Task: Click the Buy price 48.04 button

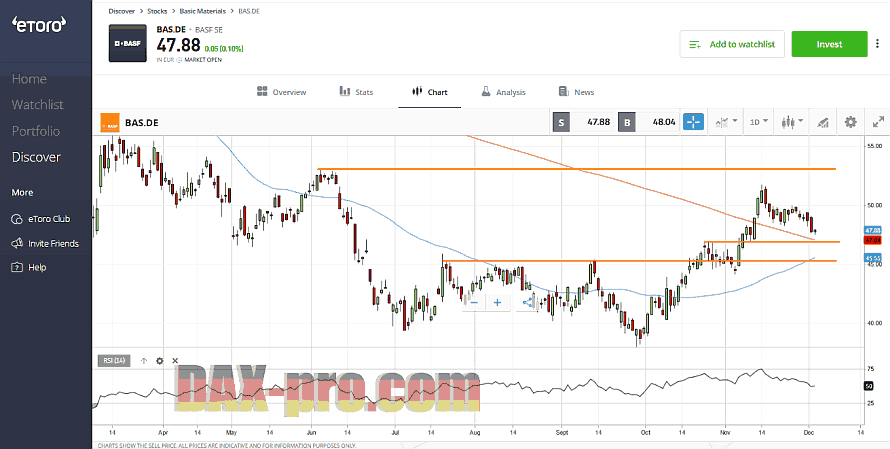Action: coord(649,121)
